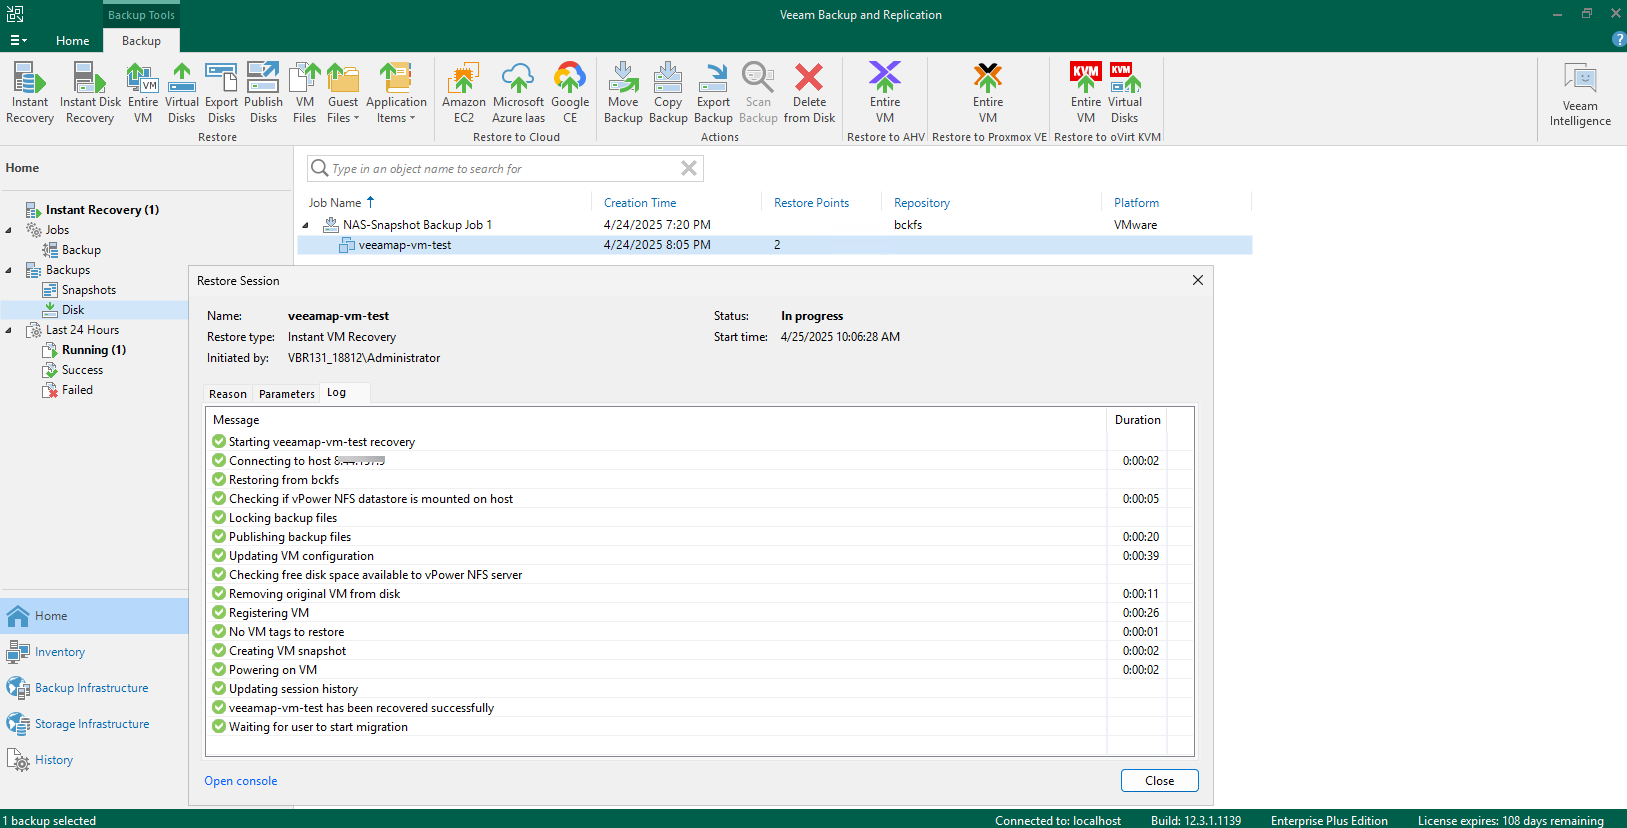1627x828 pixels.
Task: Open VM Files restore
Action: tap(305, 93)
